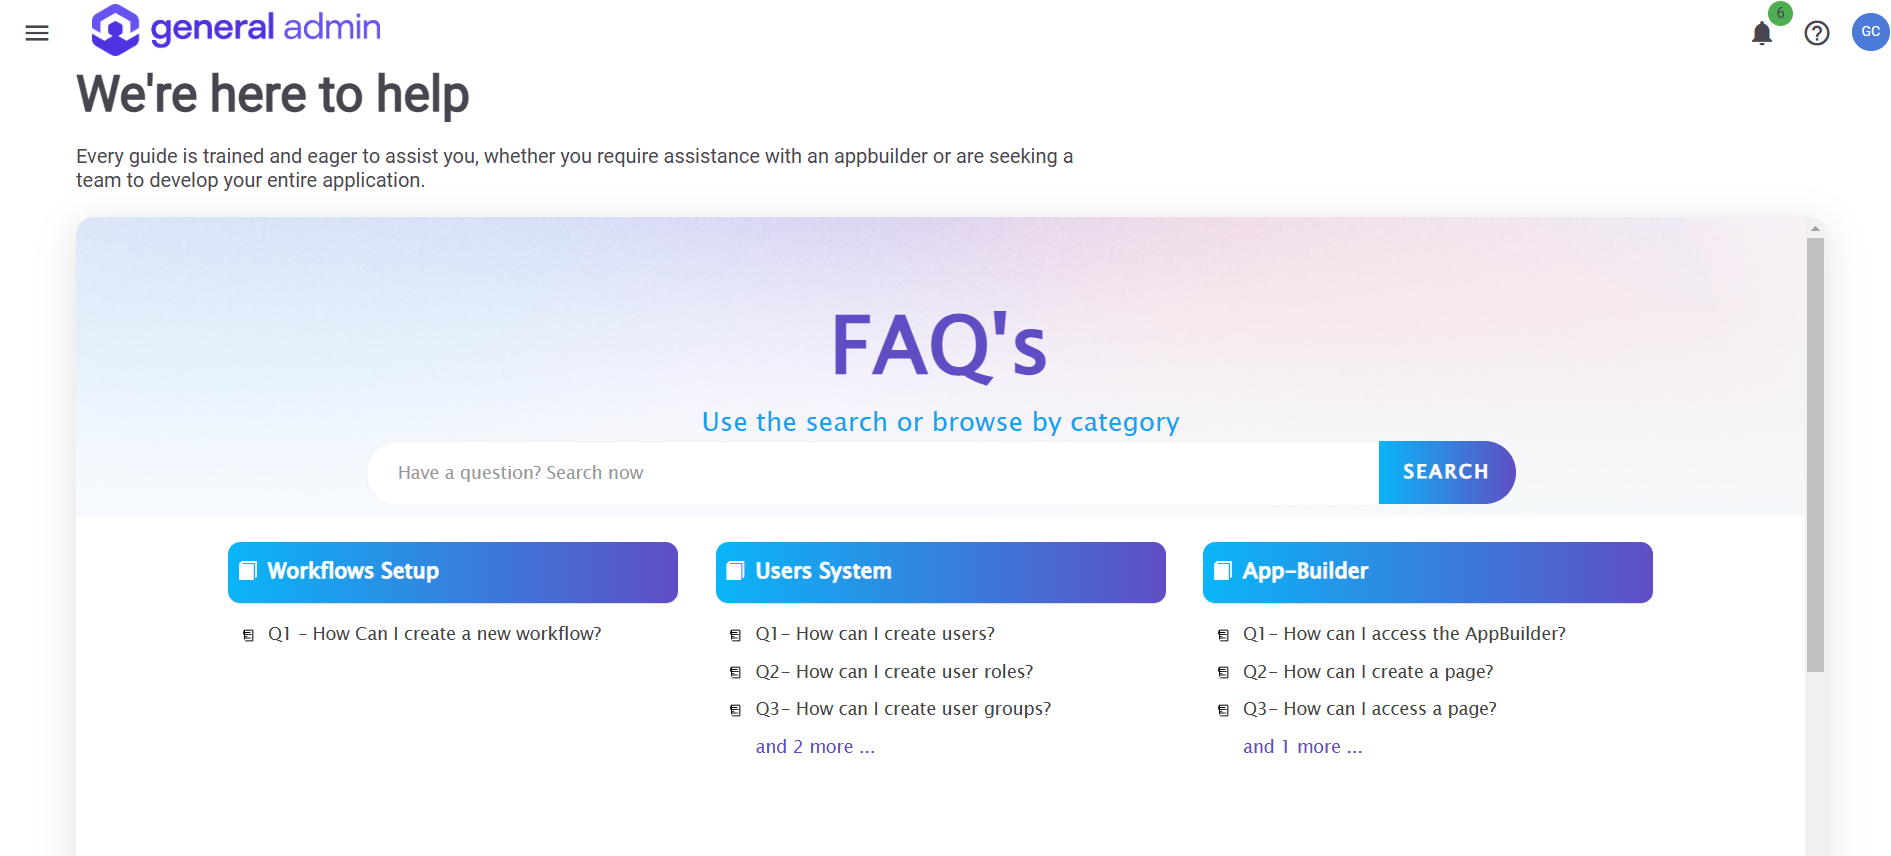Open "How can I create user groups?"
Image resolution: width=1891 pixels, height=856 pixels.
[x=903, y=709]
